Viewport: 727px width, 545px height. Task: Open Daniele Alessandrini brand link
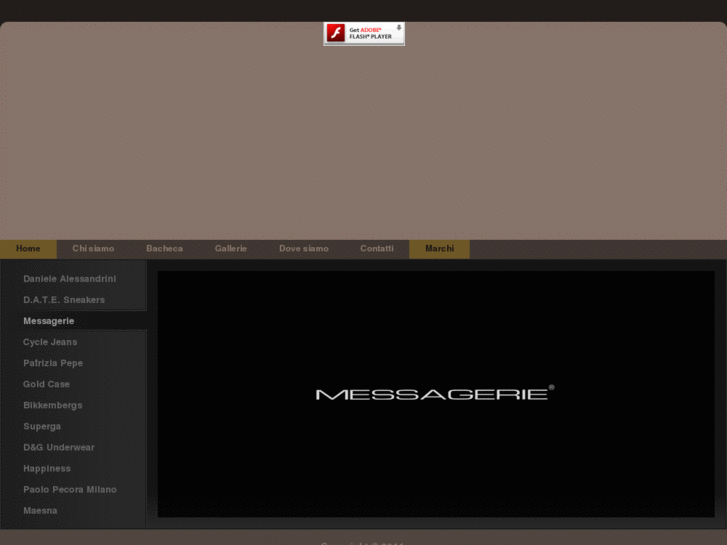pos(70,279)
